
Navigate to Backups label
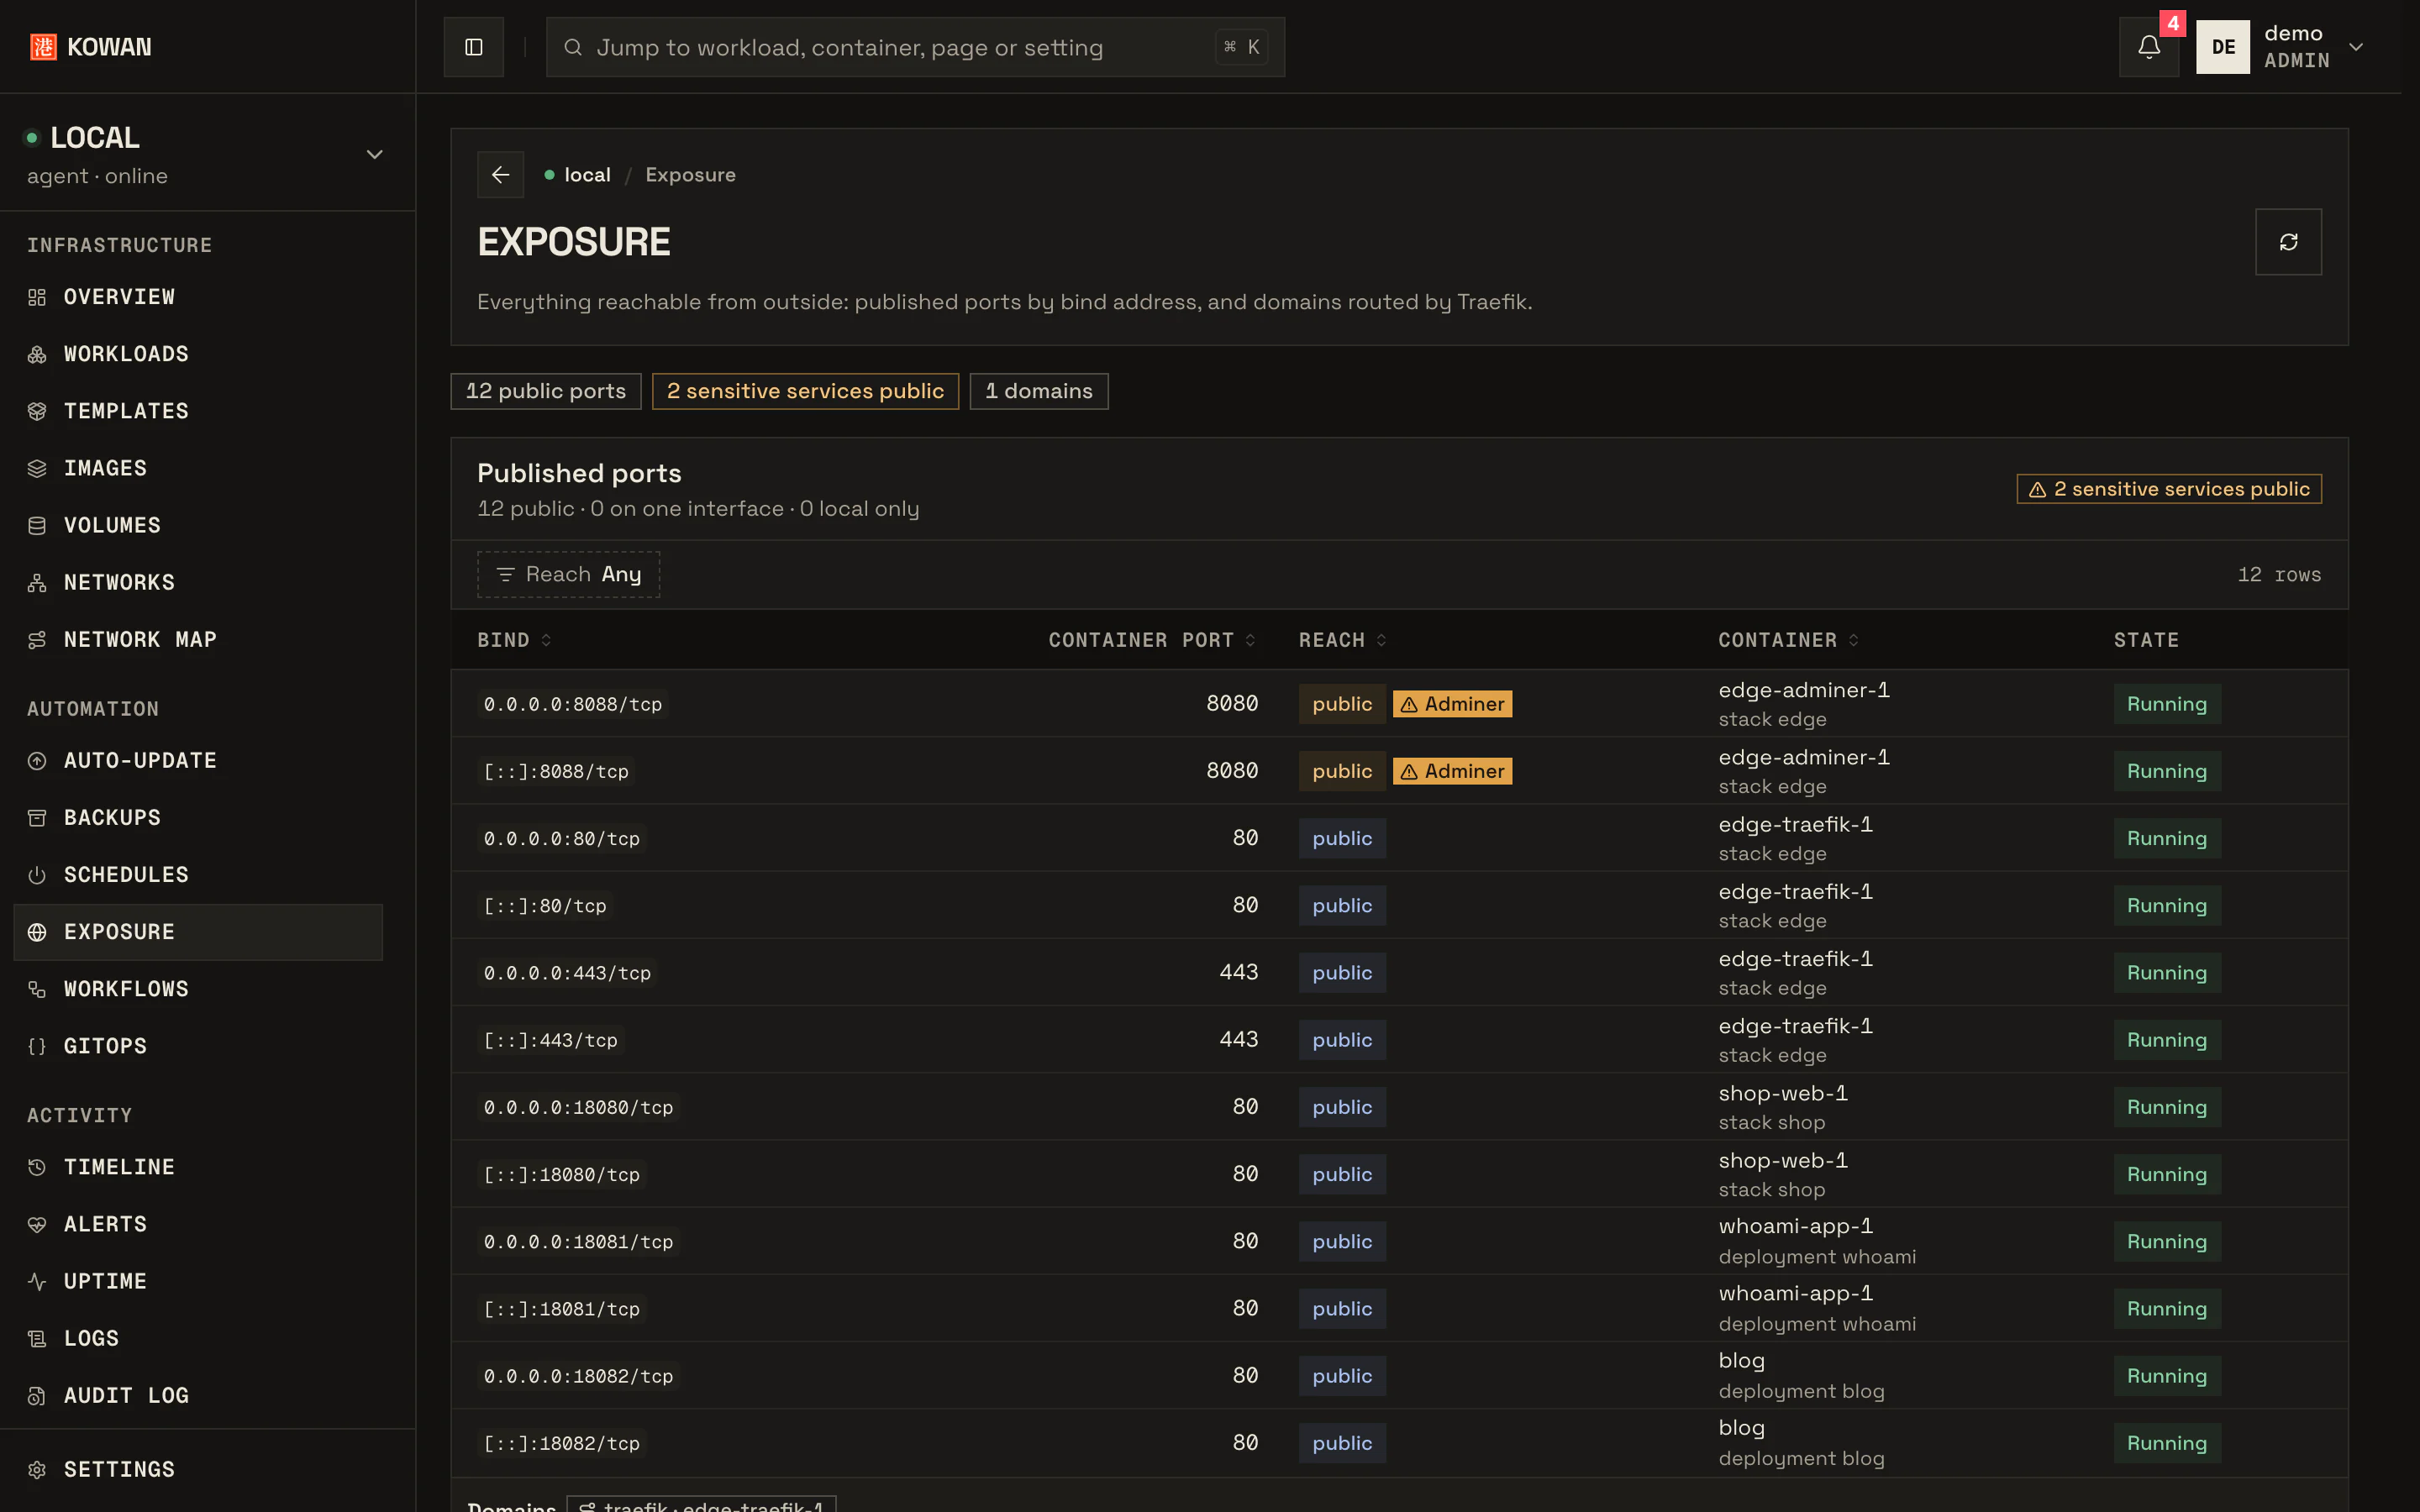click(x=112, y=818)
